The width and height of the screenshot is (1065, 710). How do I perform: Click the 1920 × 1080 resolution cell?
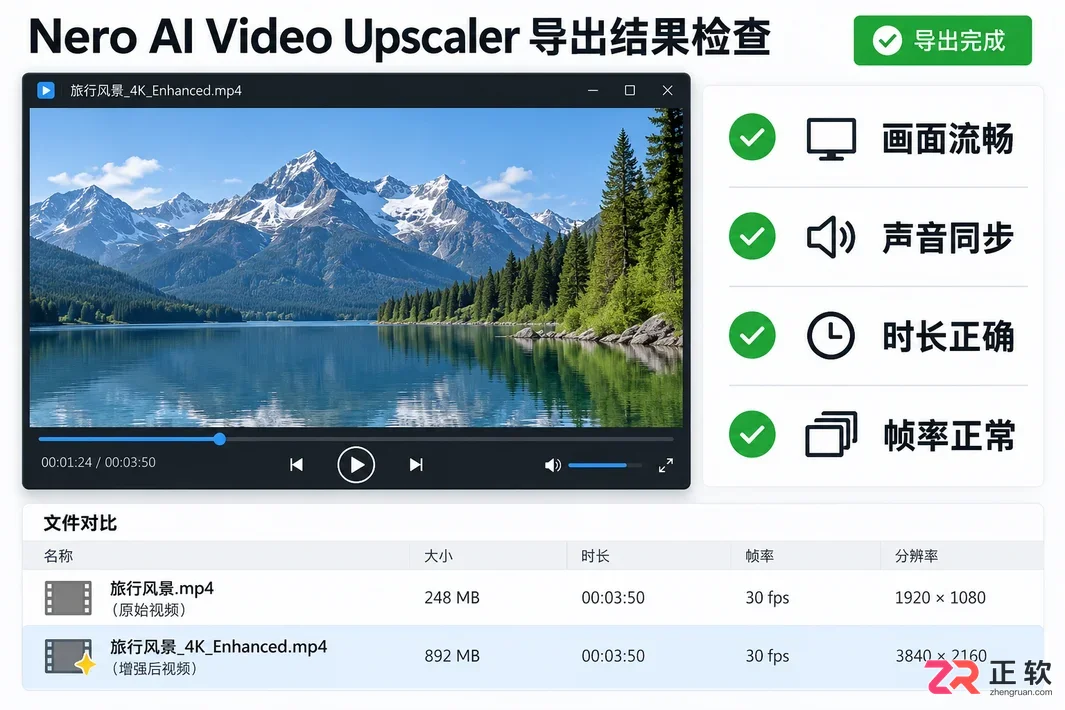[x=940, y=598]
